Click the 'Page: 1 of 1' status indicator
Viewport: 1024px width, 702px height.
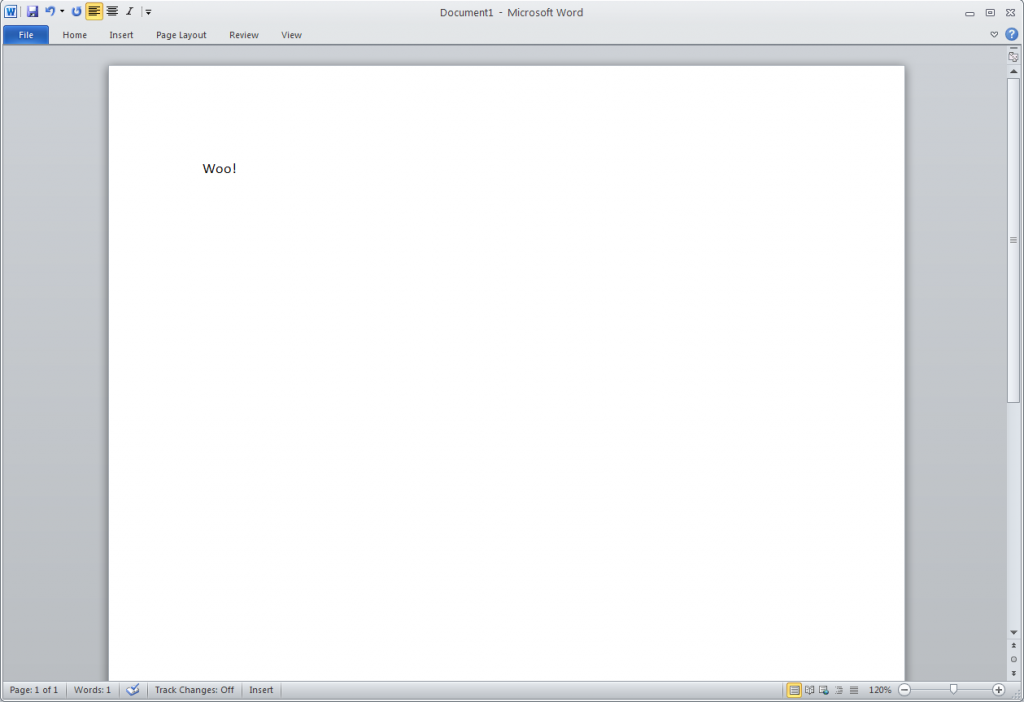(34, 690)
